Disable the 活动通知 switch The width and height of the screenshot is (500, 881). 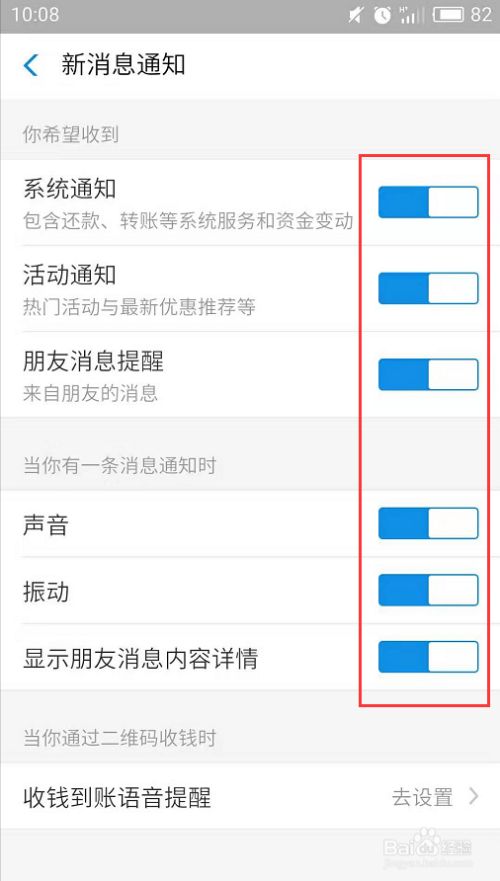tap(428, 288)
